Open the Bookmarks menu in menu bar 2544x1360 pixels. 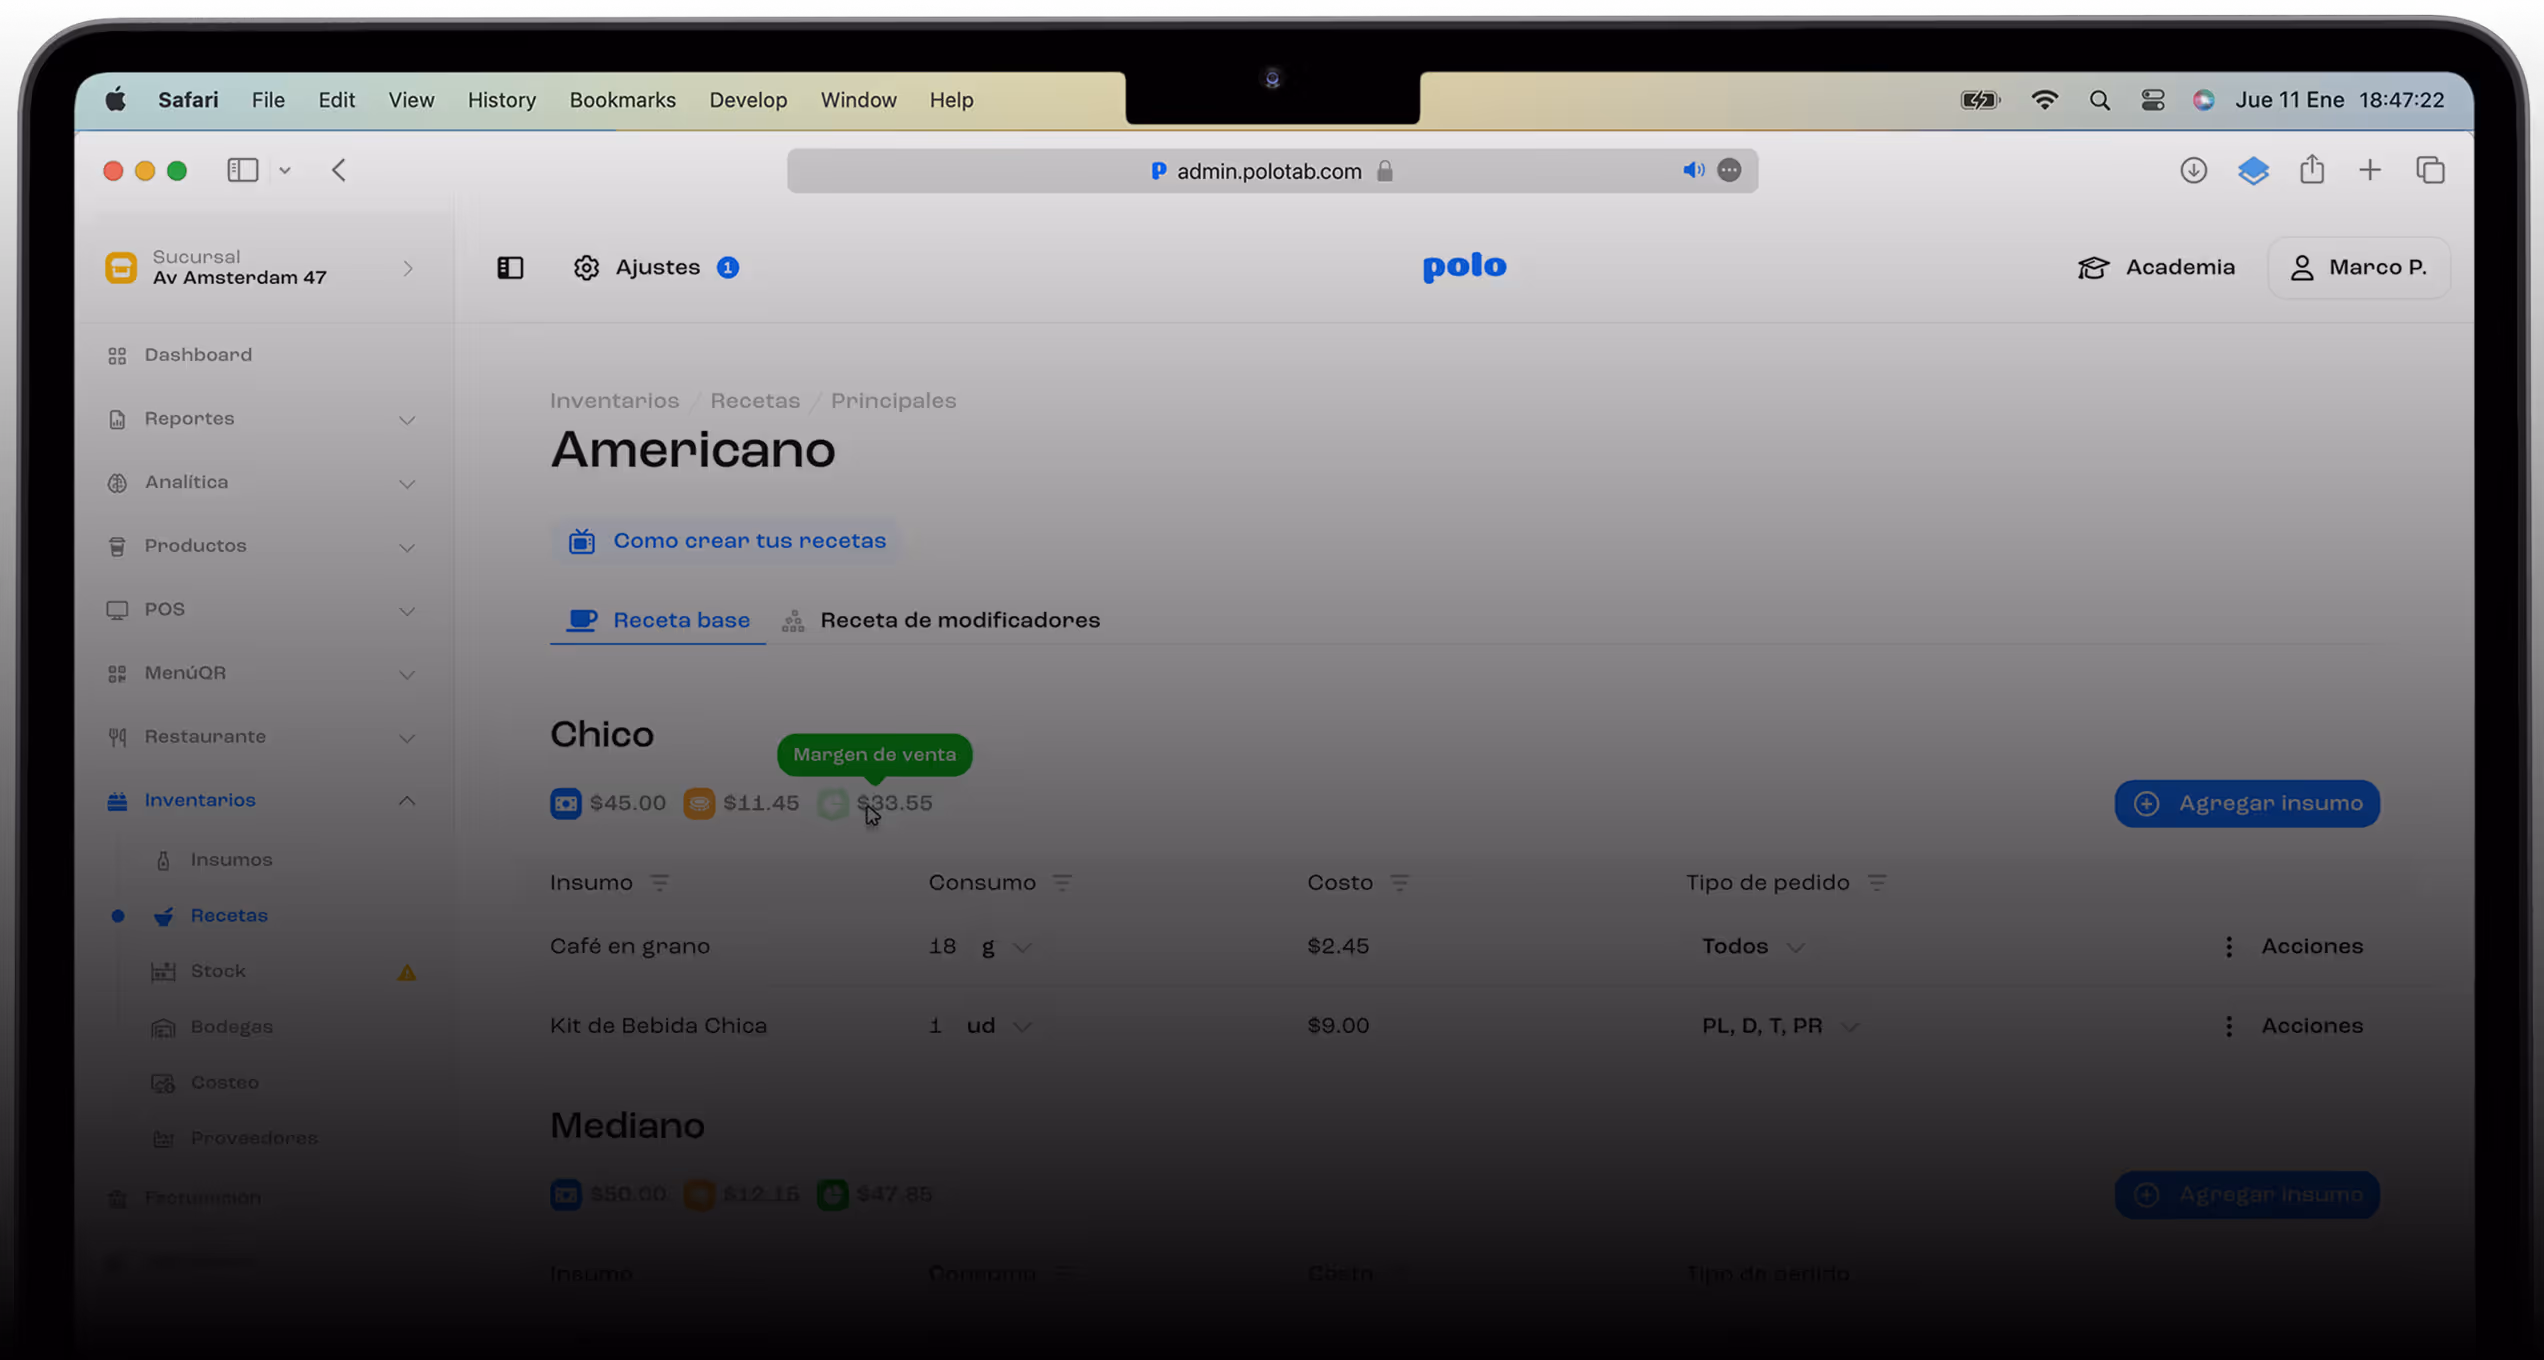coord(622,100)
